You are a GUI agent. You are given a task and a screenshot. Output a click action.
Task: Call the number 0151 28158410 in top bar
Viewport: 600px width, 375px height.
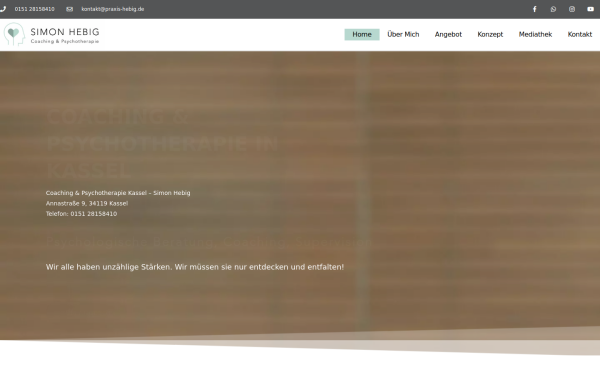coord(34,9)
